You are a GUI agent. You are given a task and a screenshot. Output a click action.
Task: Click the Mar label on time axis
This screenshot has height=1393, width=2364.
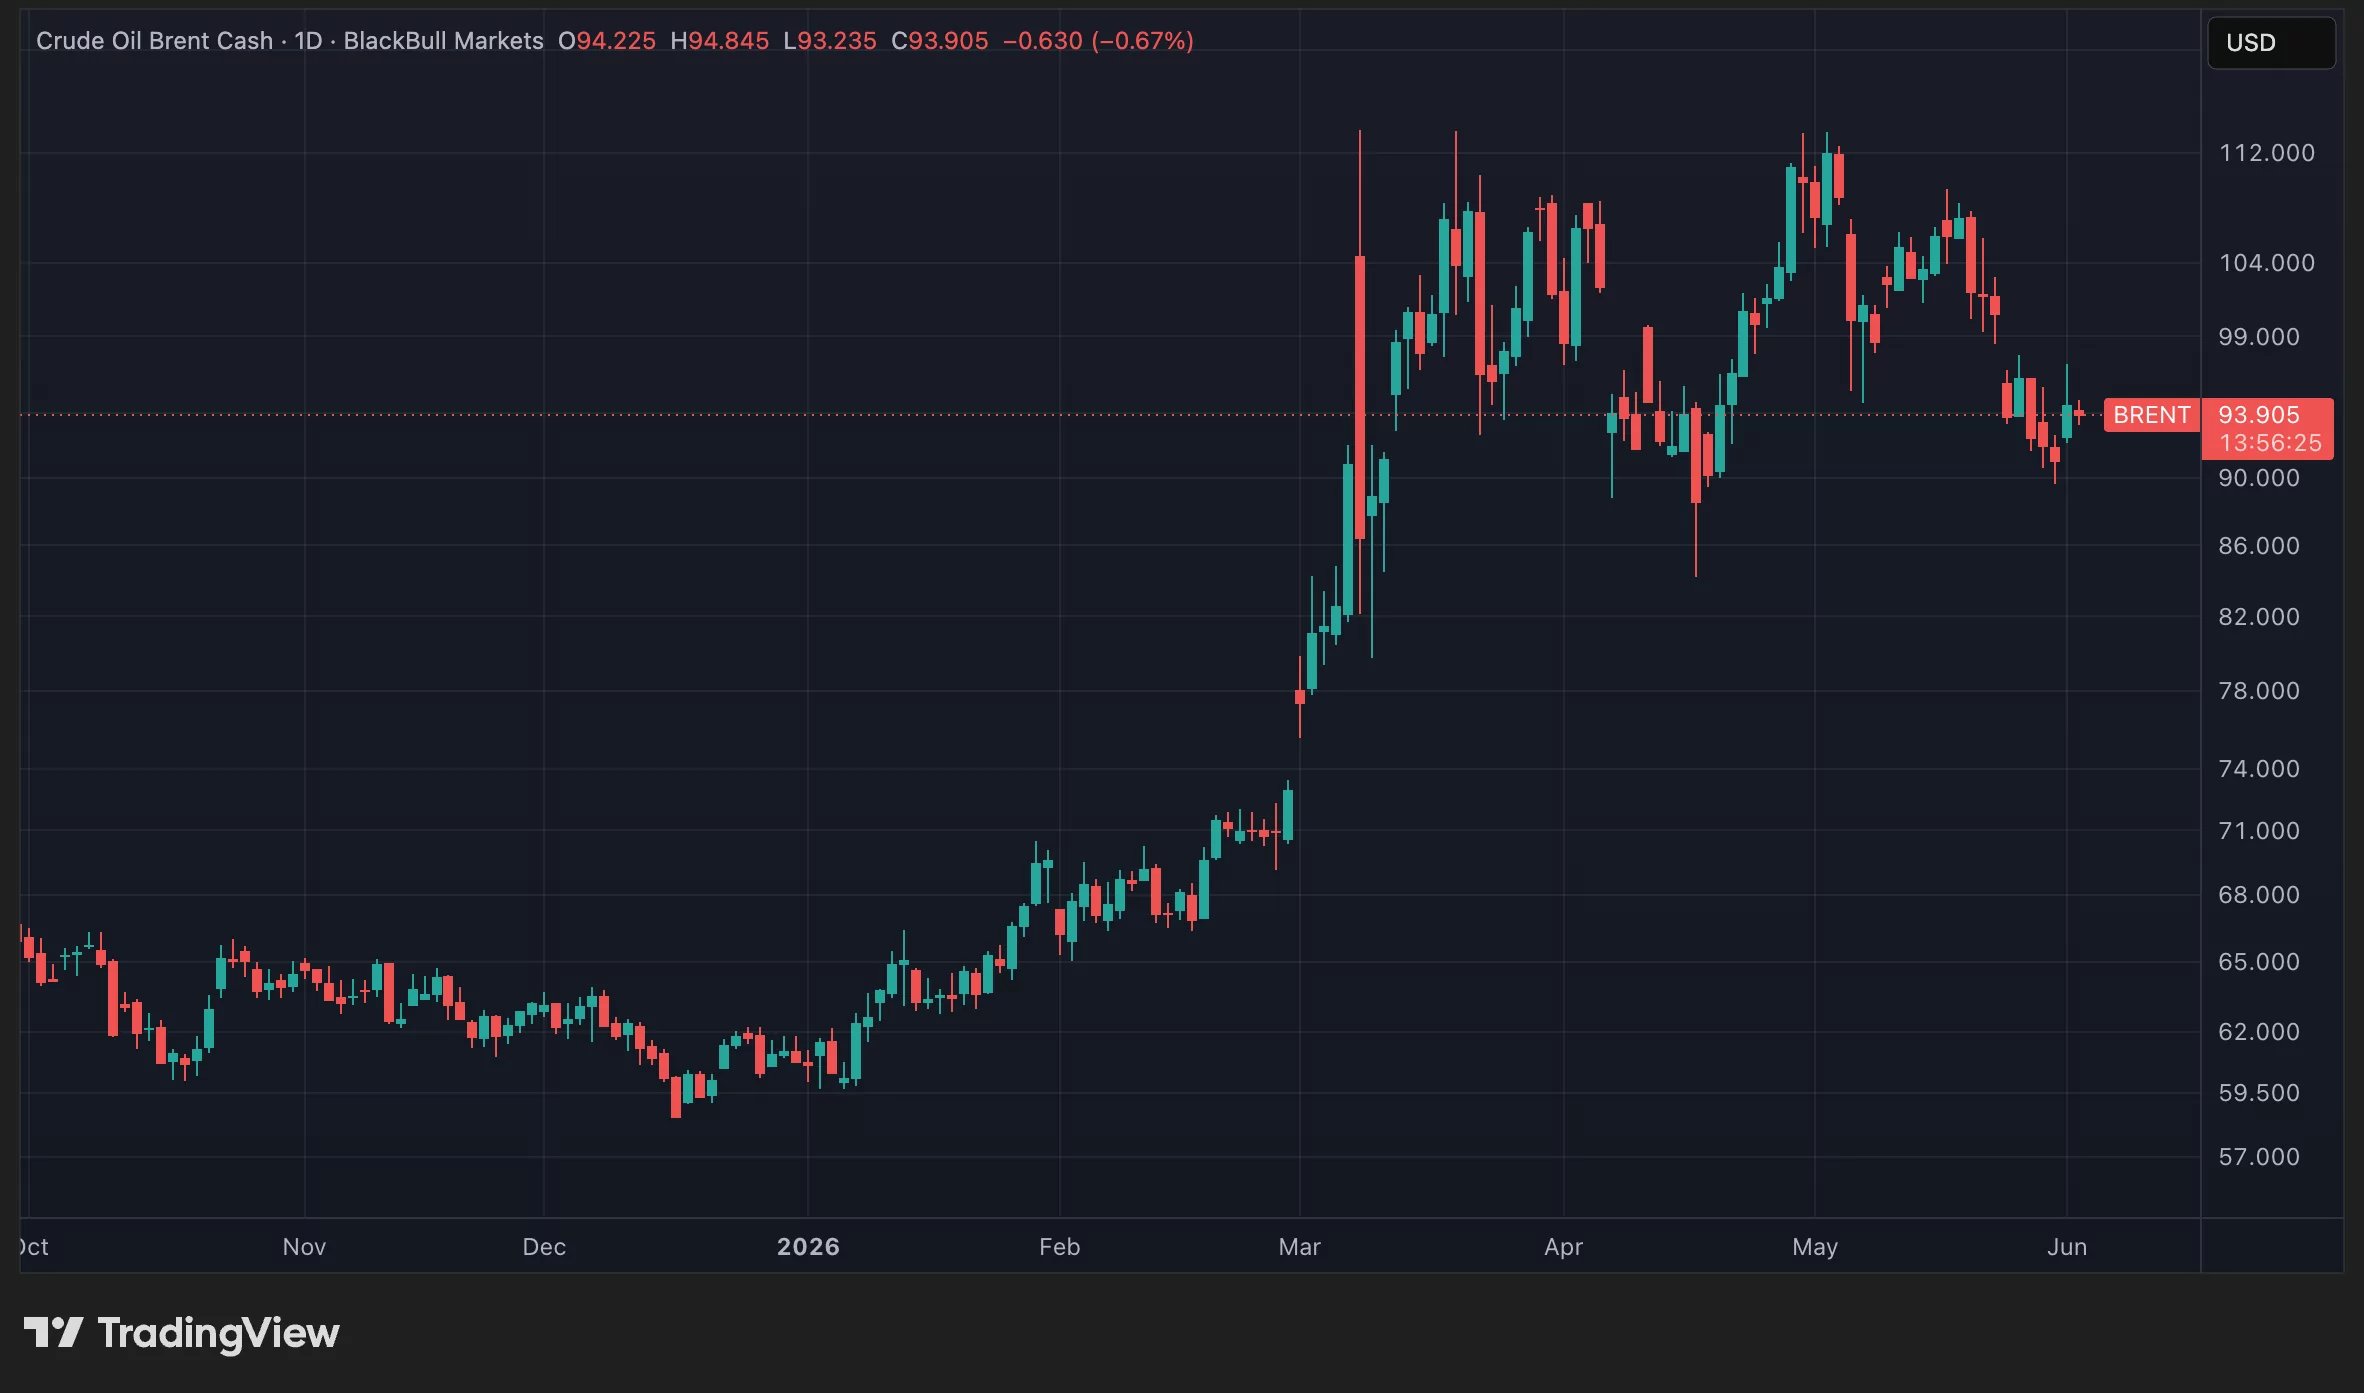1299,1247
